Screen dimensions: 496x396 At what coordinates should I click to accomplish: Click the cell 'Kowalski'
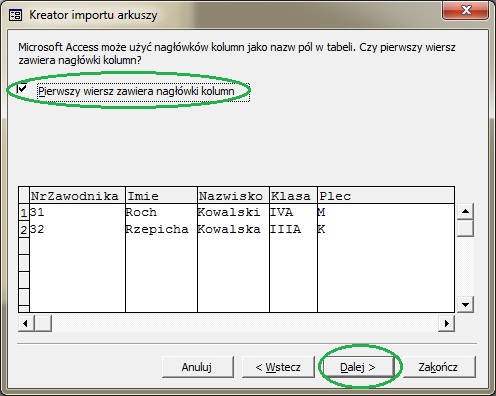(x=233, y=212)
